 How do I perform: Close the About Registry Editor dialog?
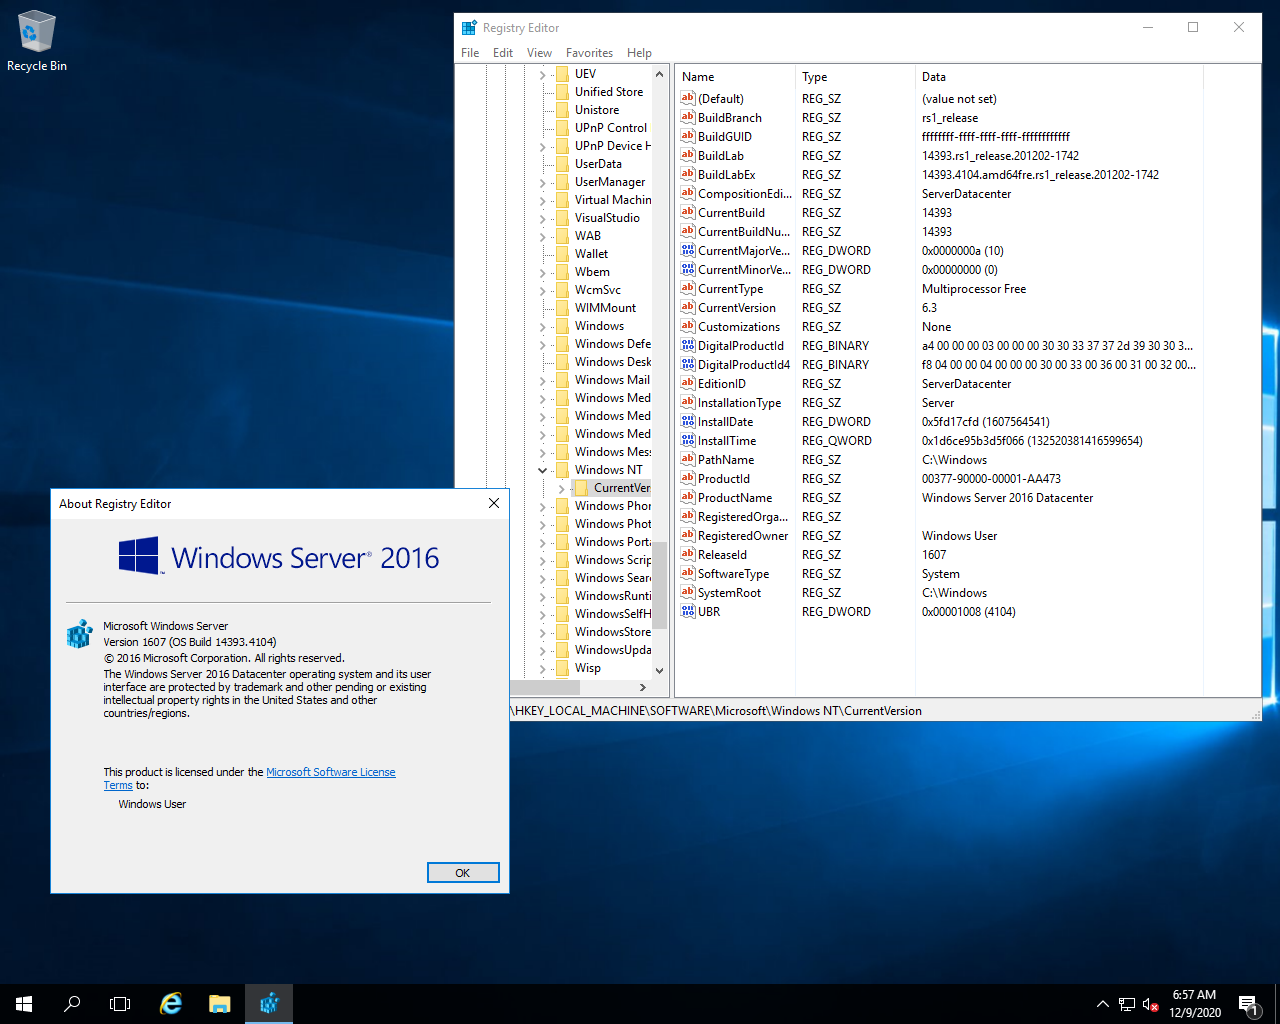pyautogui.click(x=494, y=503)
